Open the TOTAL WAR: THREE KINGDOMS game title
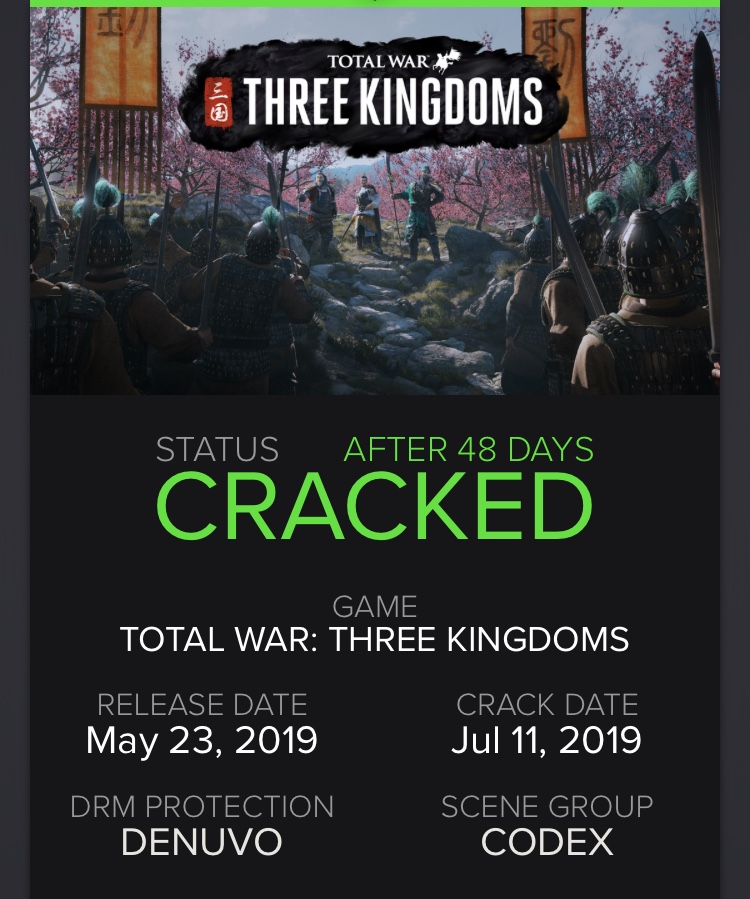750x899 pixels. coord(375,639)
